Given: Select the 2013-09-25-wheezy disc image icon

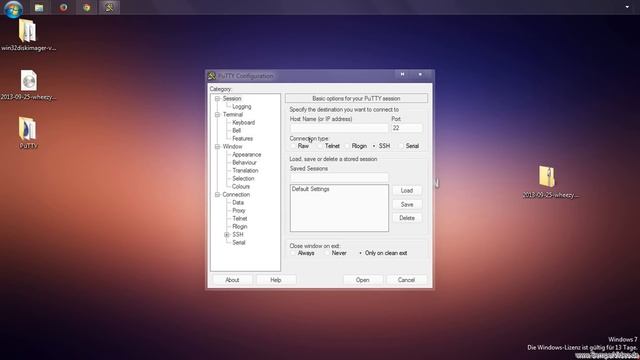Looking at the screenshot, I should pos(29,80).
